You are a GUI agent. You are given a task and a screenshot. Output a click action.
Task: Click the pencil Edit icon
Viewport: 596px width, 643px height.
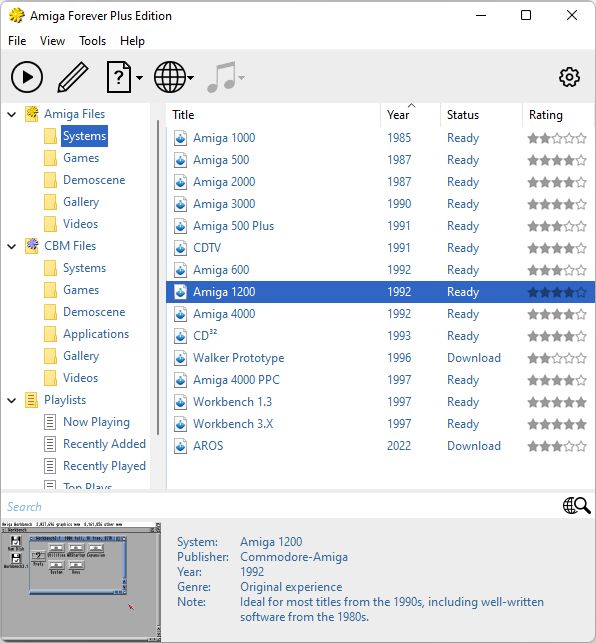coord(73,77)
